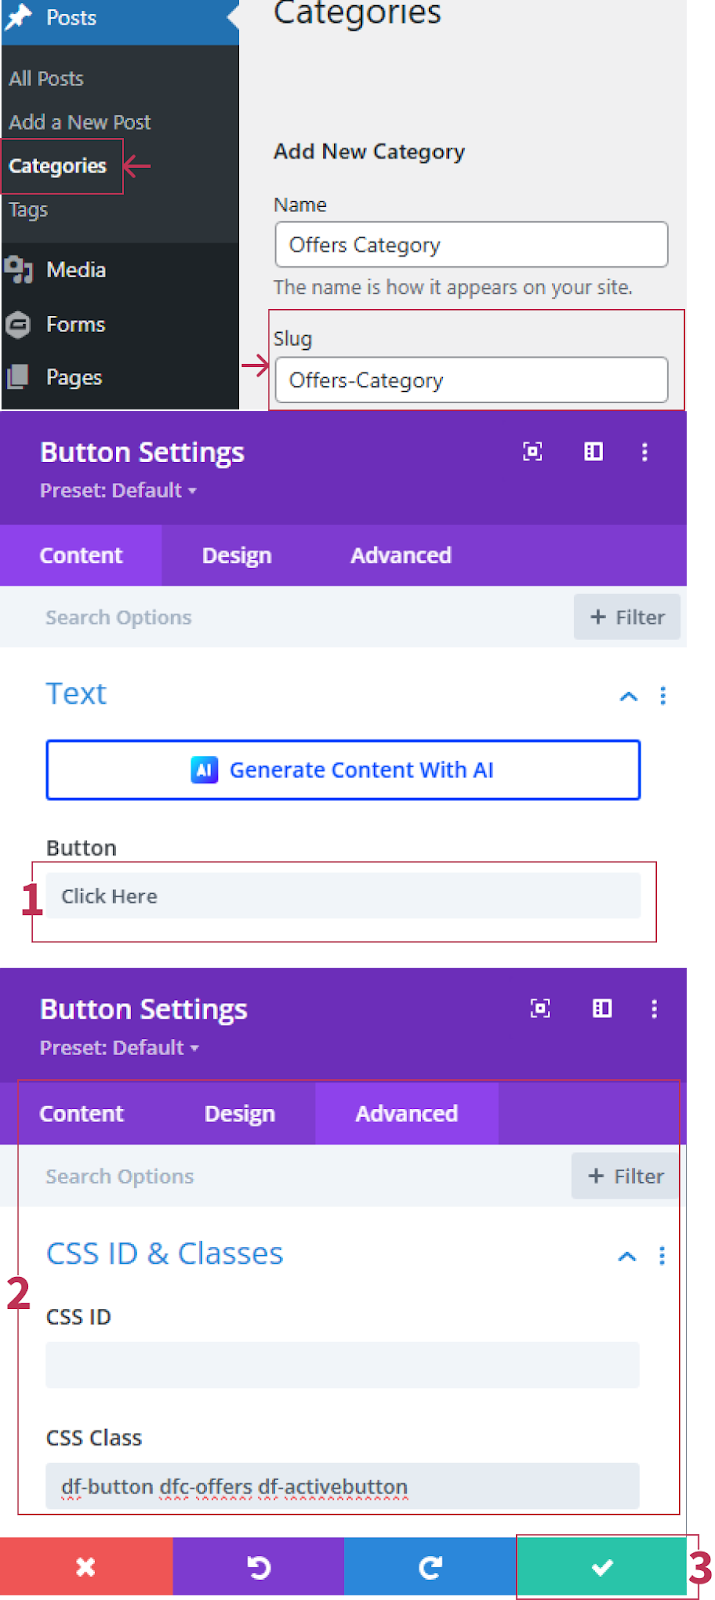Click the red X discard button
This screenshot has height=1600, width=715.
tap(86, 1567)
